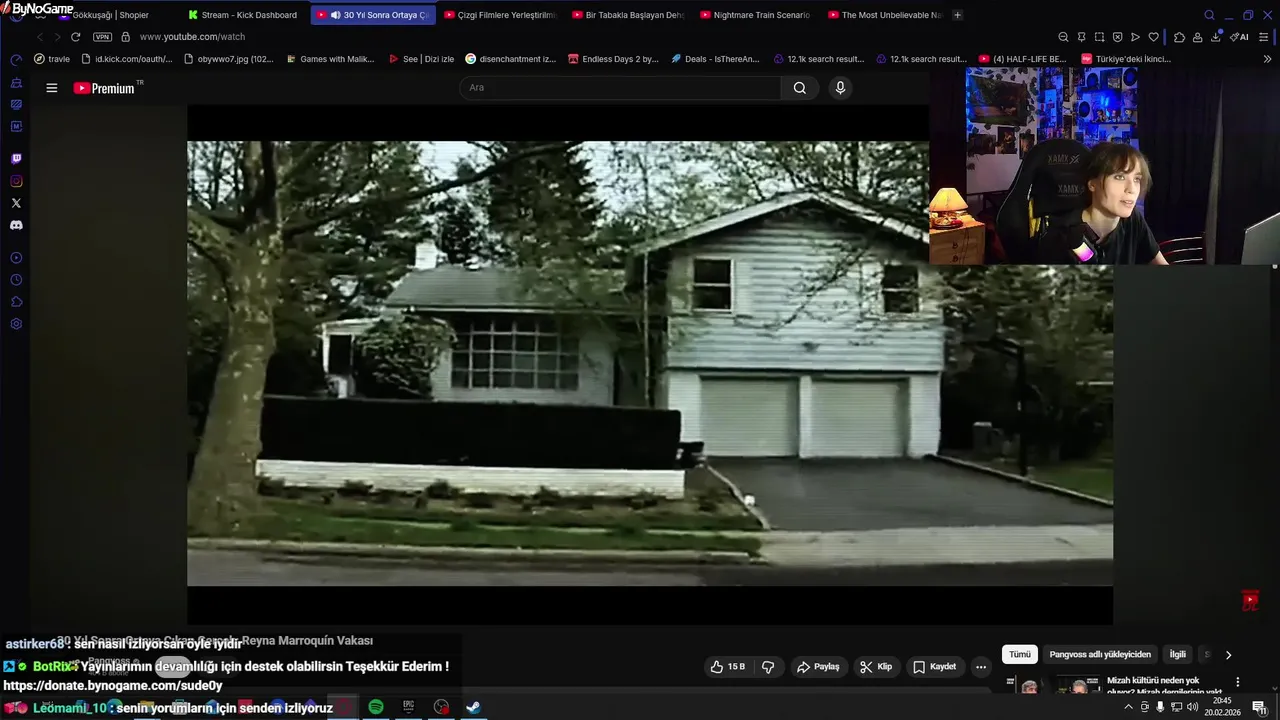Start voice search with the microphone icon
Image resolution: width=1280 pixels, height=720 pixels.
click(840, 88)
